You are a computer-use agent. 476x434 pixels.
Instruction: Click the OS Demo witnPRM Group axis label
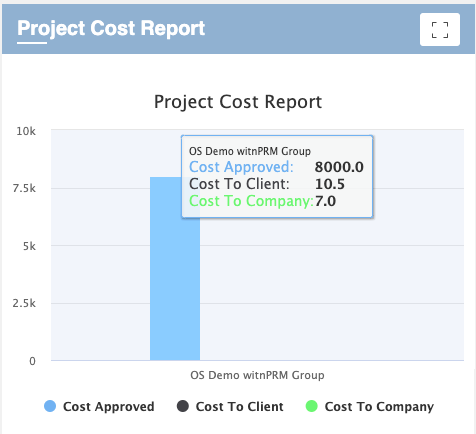click(x=257, y=375)
